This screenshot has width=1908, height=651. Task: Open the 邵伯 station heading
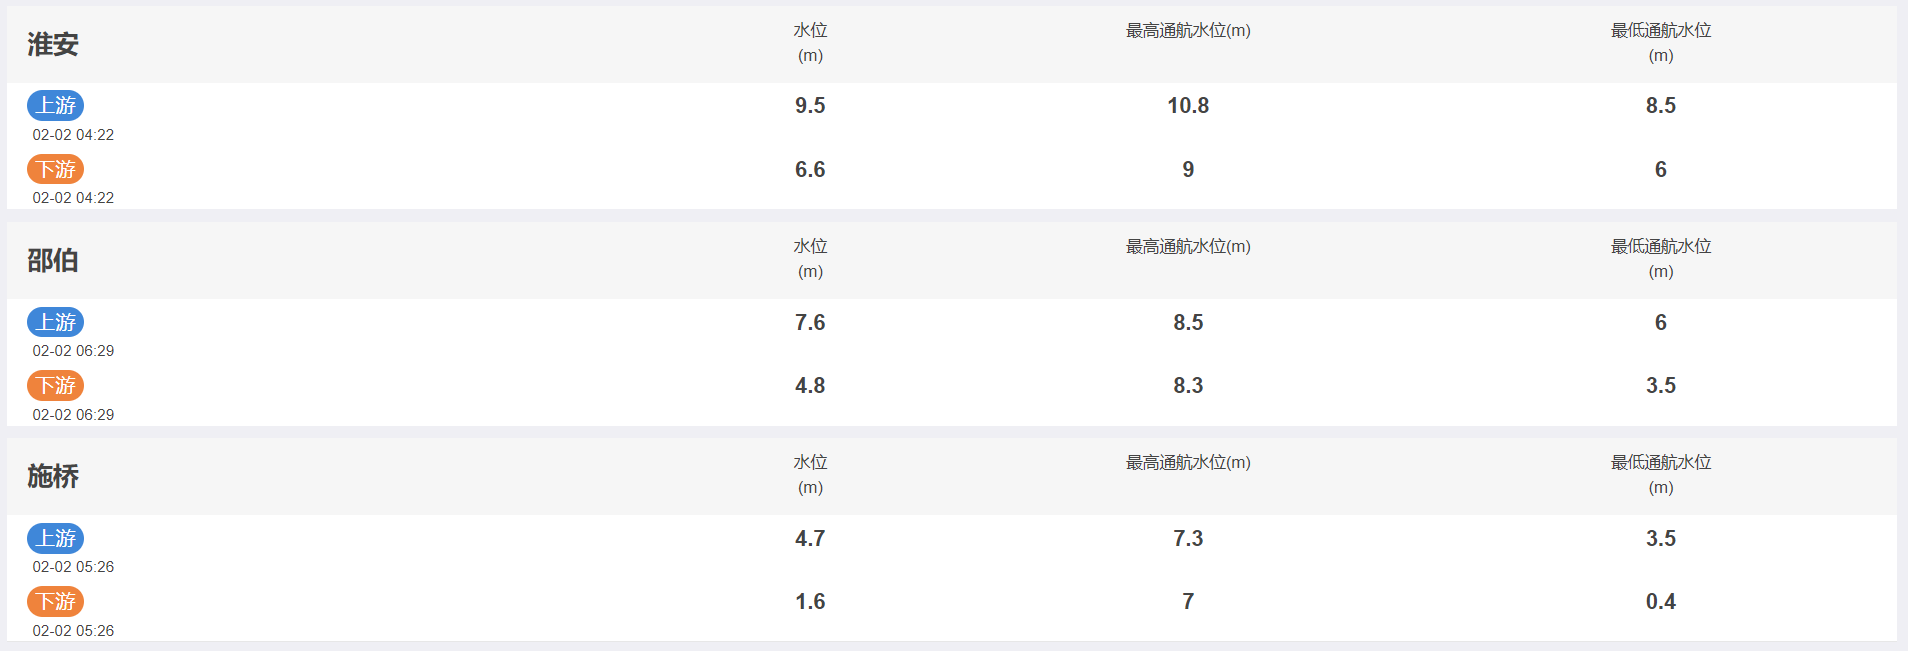click(53, 260)
